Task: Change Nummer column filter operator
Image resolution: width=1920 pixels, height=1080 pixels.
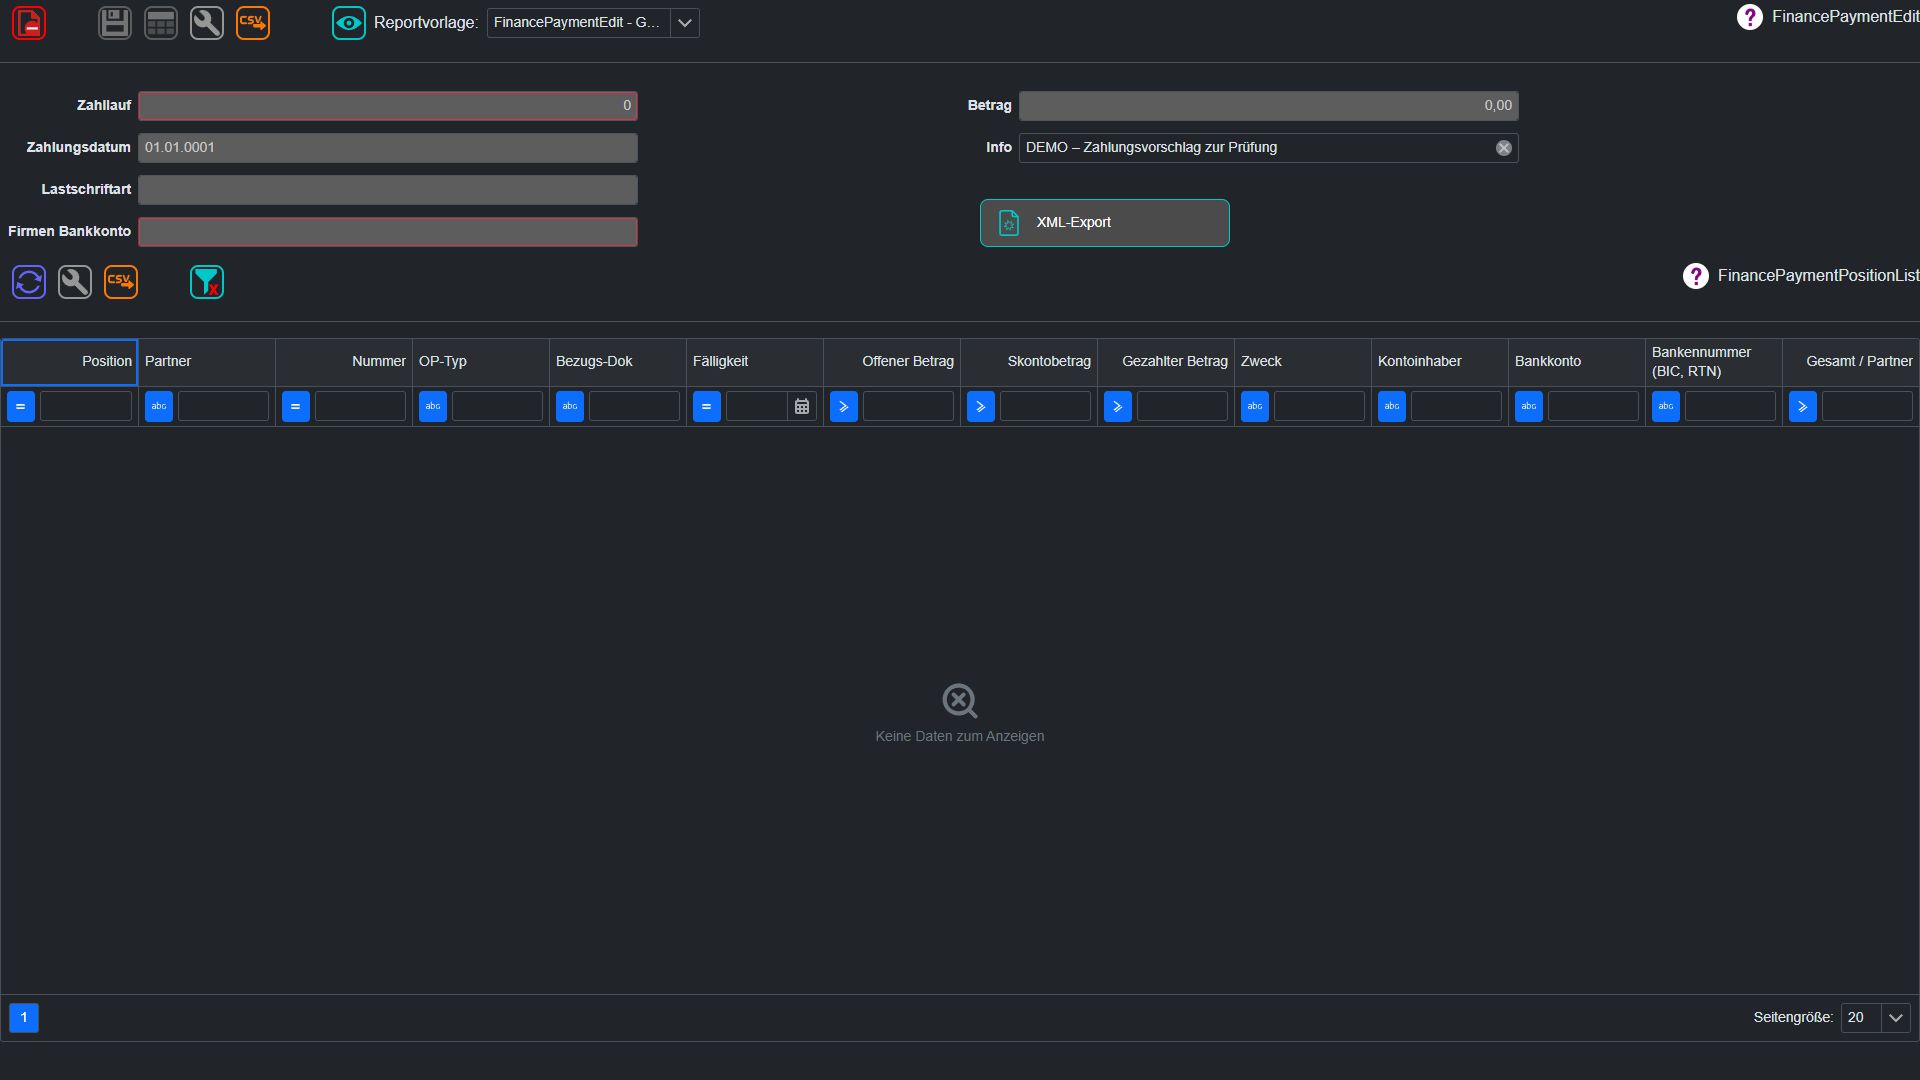Action: pos(296,407)
